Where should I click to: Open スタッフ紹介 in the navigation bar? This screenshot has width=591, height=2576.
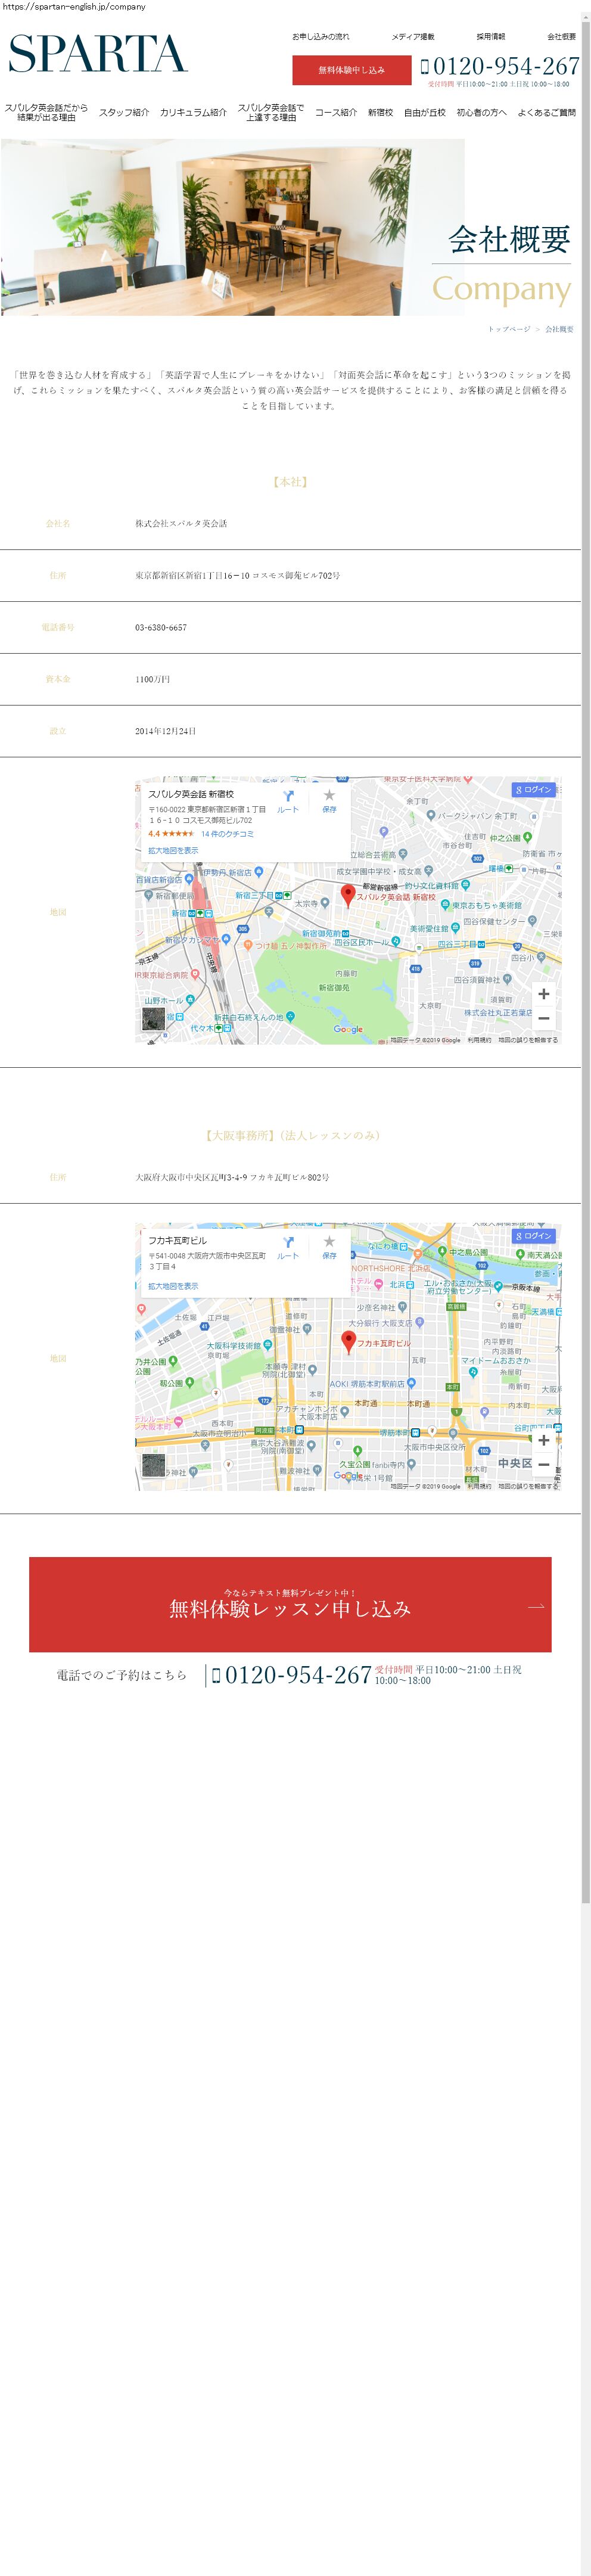coord(124,113)
